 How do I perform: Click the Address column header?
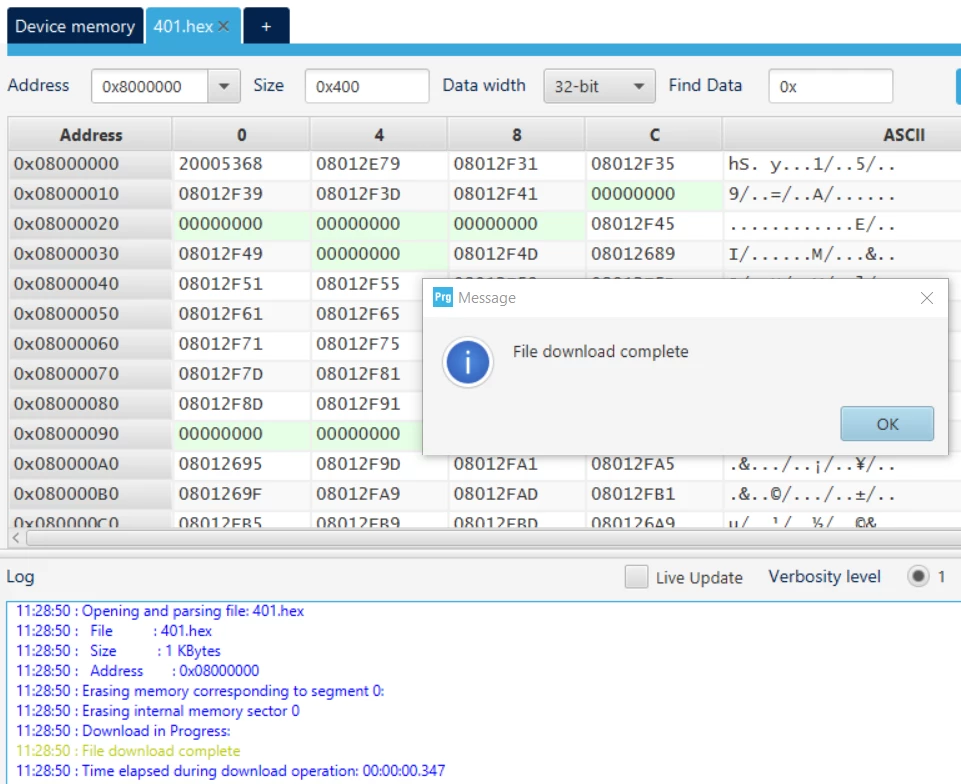(x=91, y=135)
